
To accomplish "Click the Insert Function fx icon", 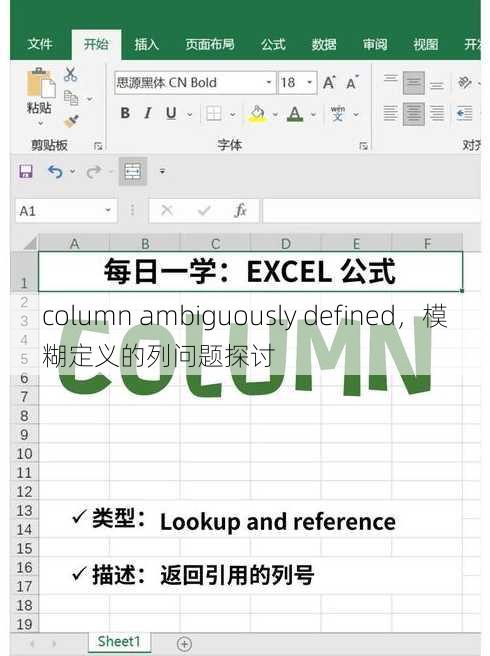I will (x=241, y=210).
